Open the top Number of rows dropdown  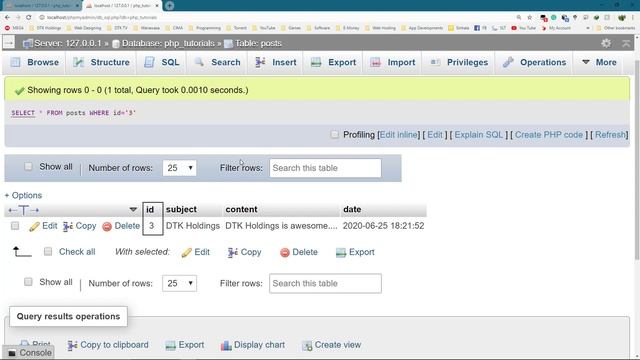[179, 168]
